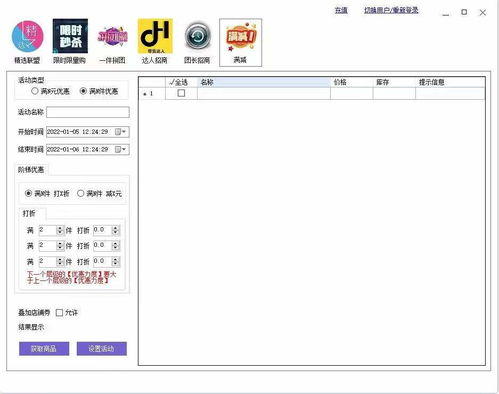Click the 结束时间 date-time value

tap(78, 149)
